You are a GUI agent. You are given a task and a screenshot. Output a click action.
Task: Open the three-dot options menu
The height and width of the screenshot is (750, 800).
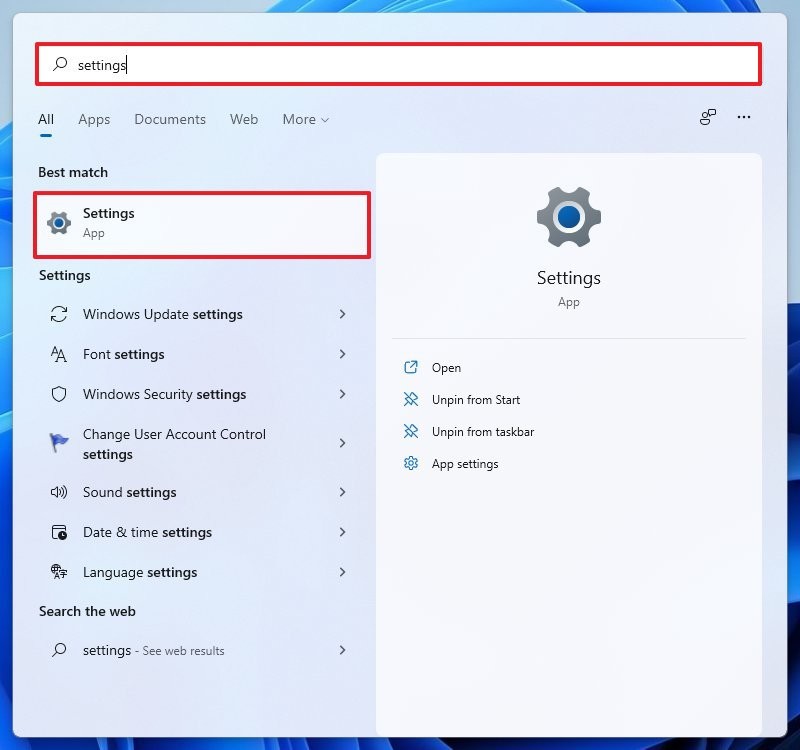click(x=744, y=117)
